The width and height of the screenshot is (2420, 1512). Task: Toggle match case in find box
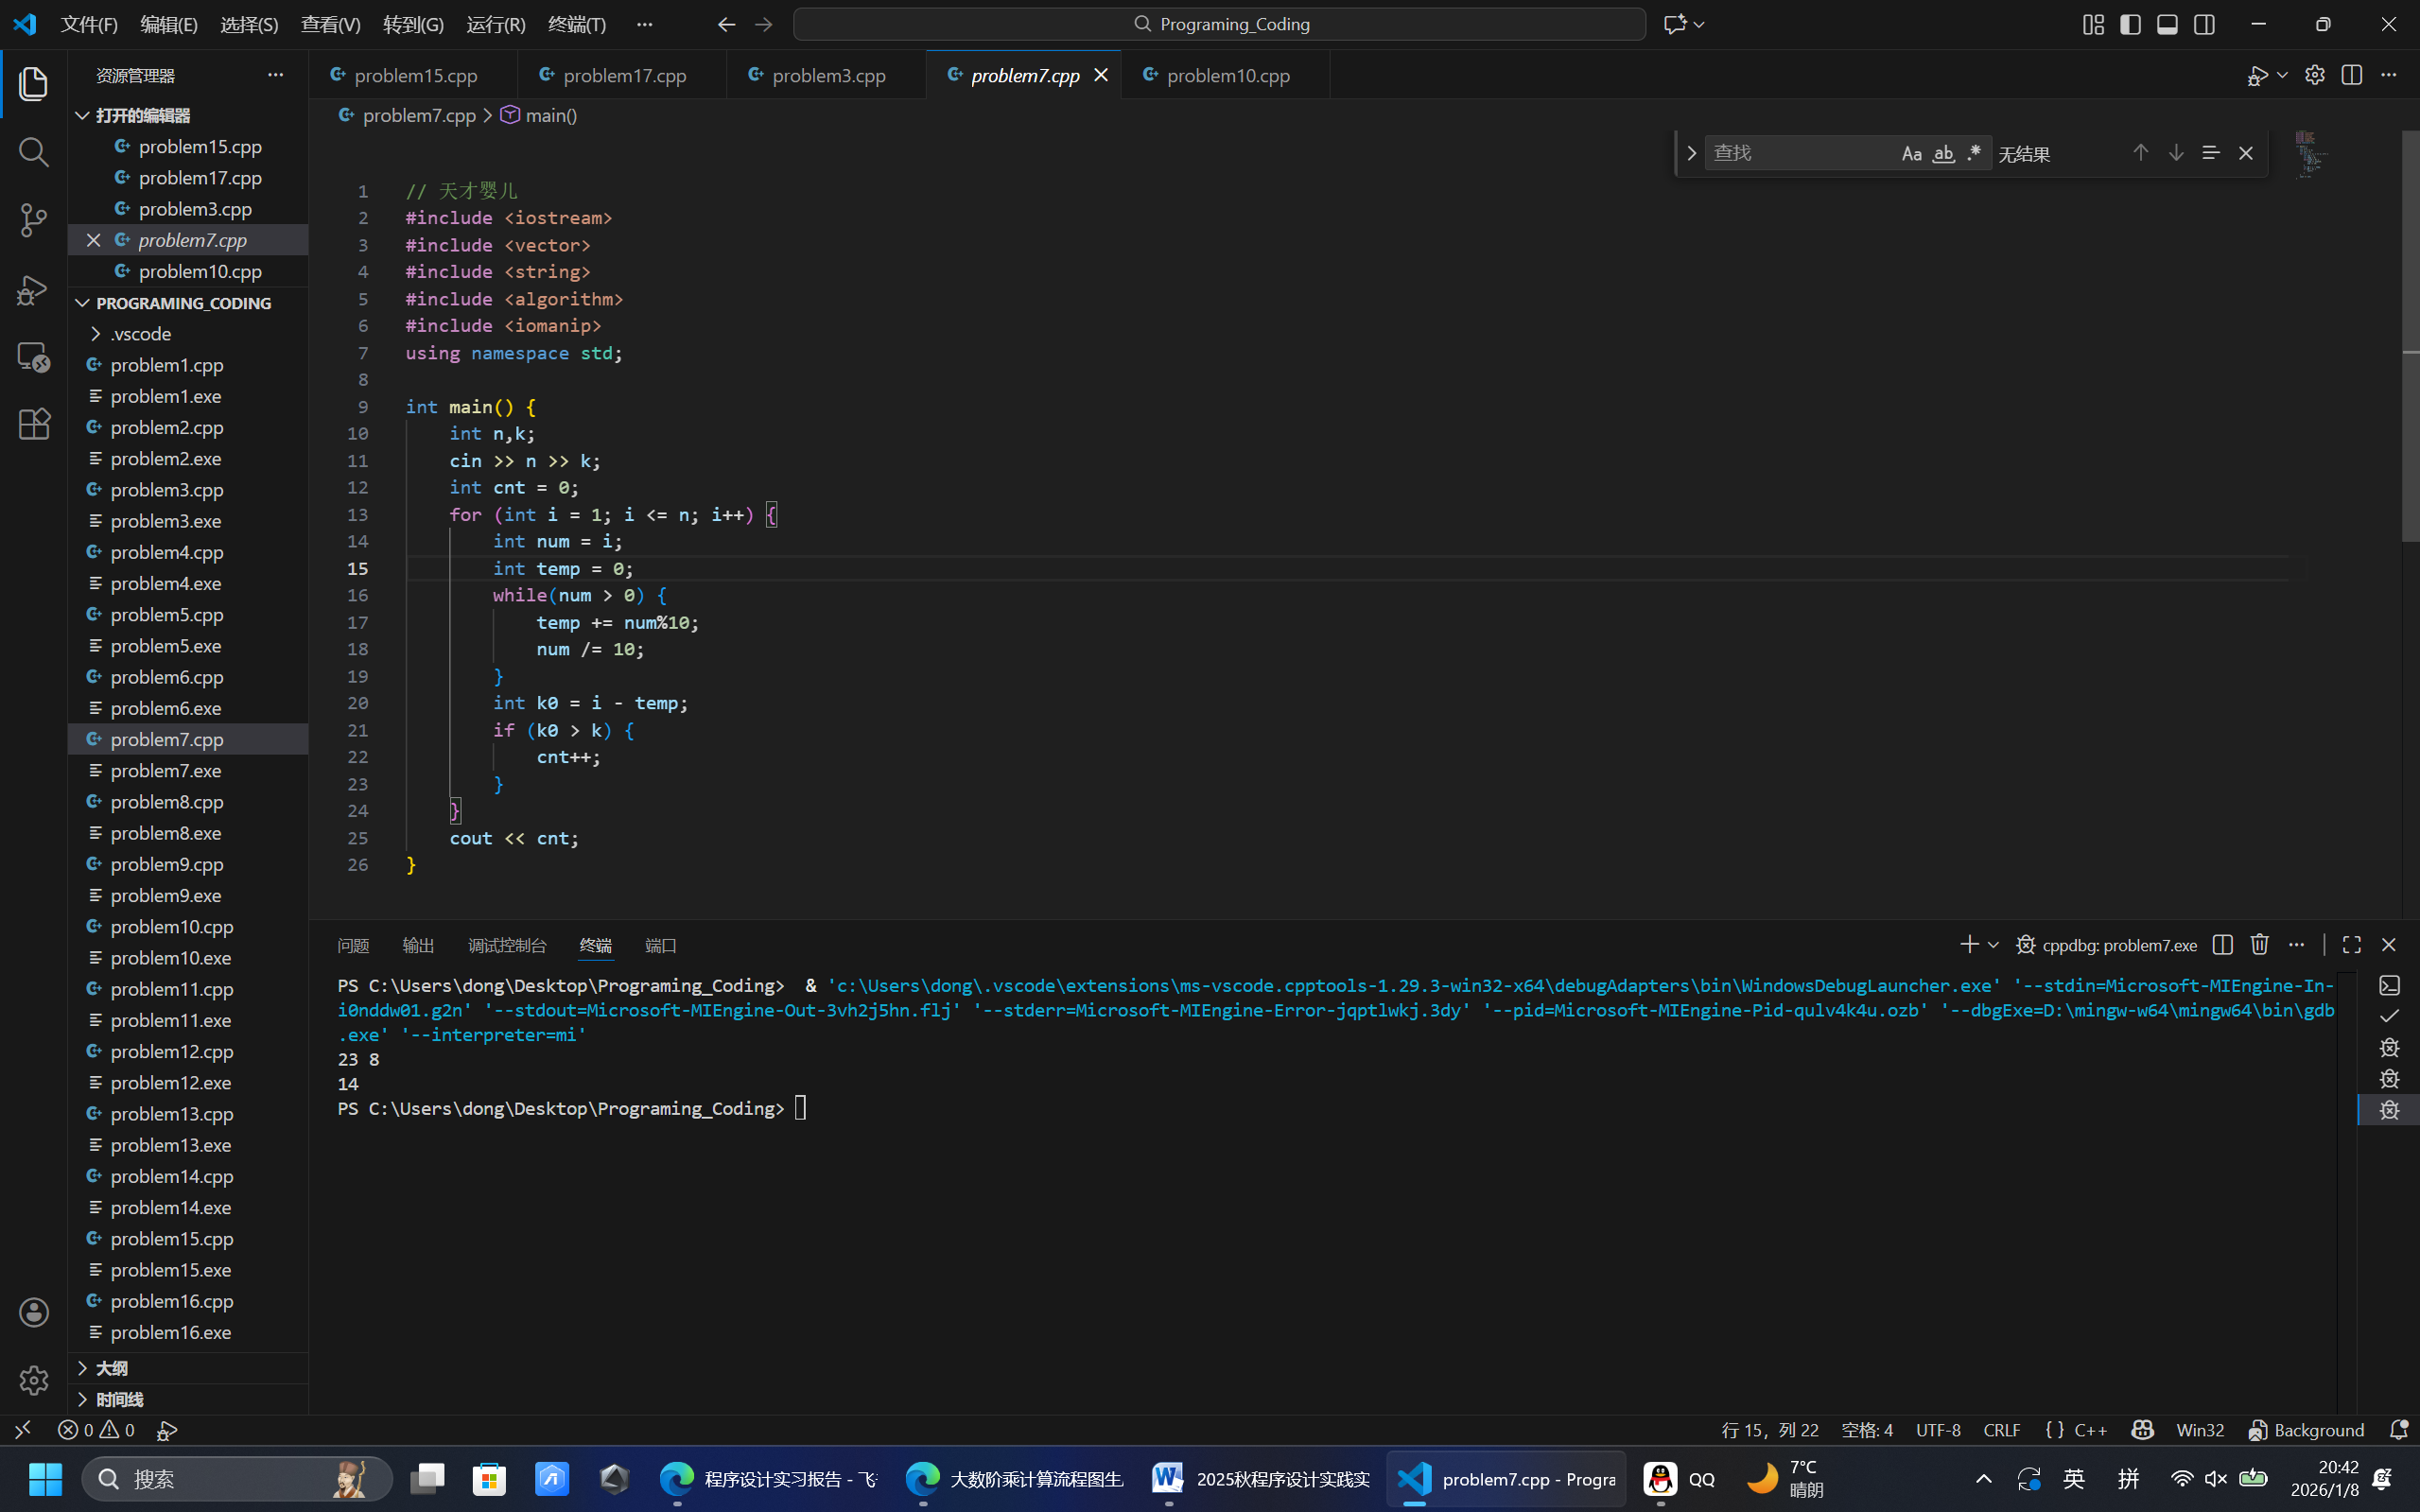click(1911, 153)
